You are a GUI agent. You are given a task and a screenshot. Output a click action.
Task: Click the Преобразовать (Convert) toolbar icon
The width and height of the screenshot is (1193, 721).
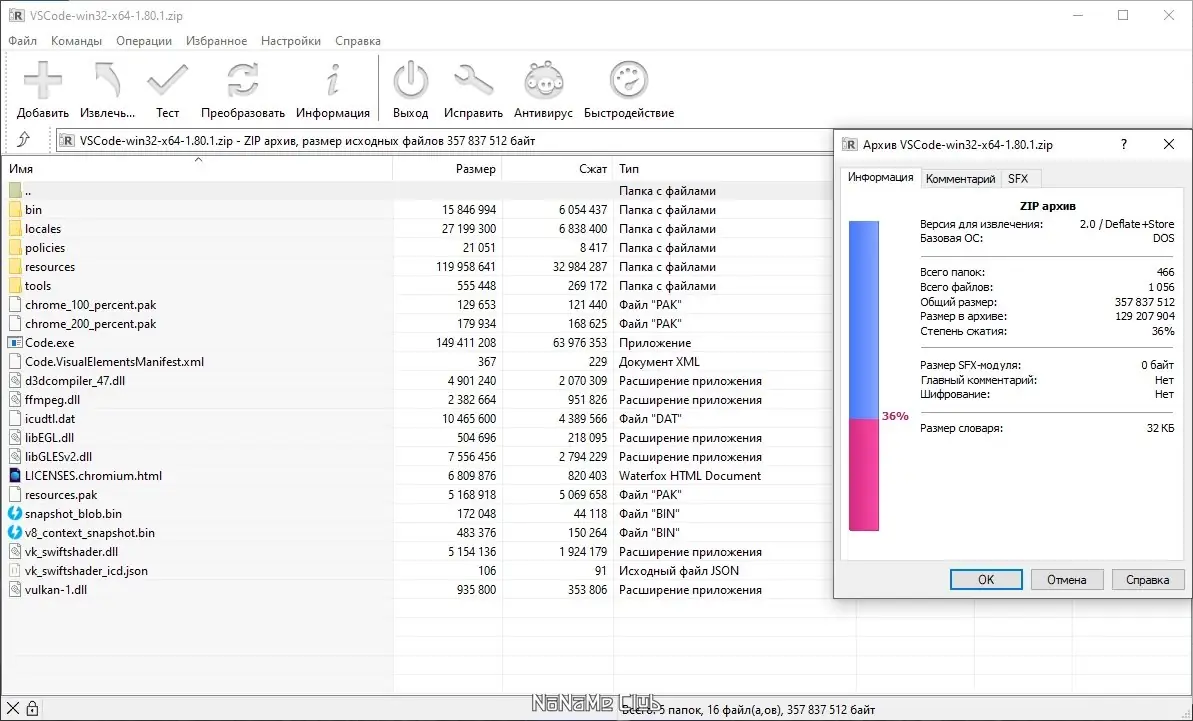click(243, 80)
